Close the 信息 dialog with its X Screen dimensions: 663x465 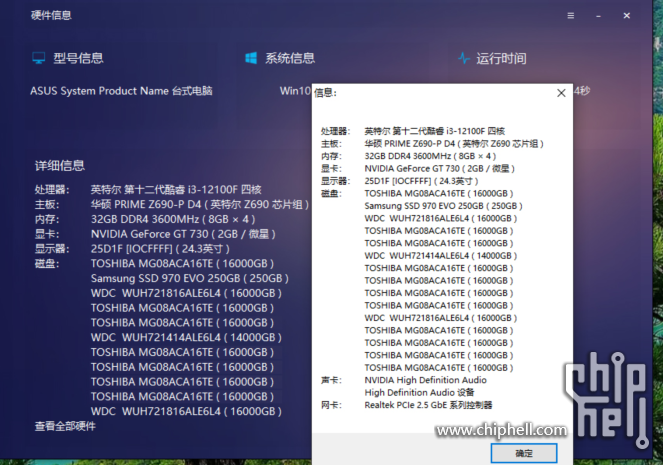tap(561, 93)
